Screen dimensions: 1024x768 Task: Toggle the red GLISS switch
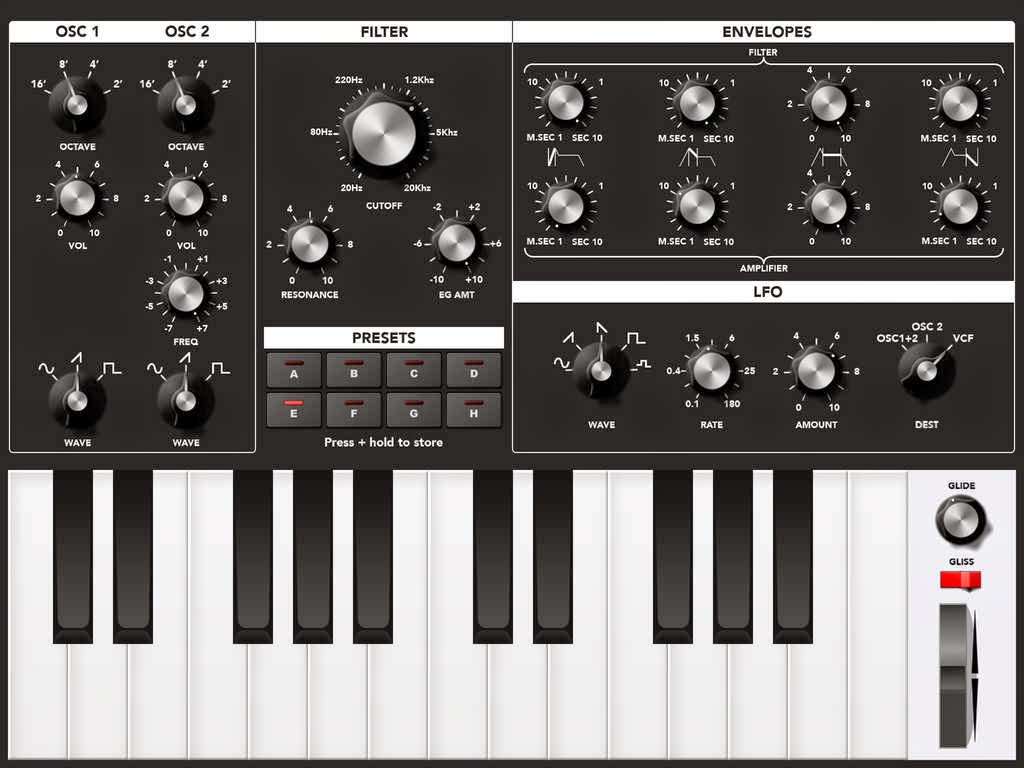pyautogui.click(x=961, y=581)
